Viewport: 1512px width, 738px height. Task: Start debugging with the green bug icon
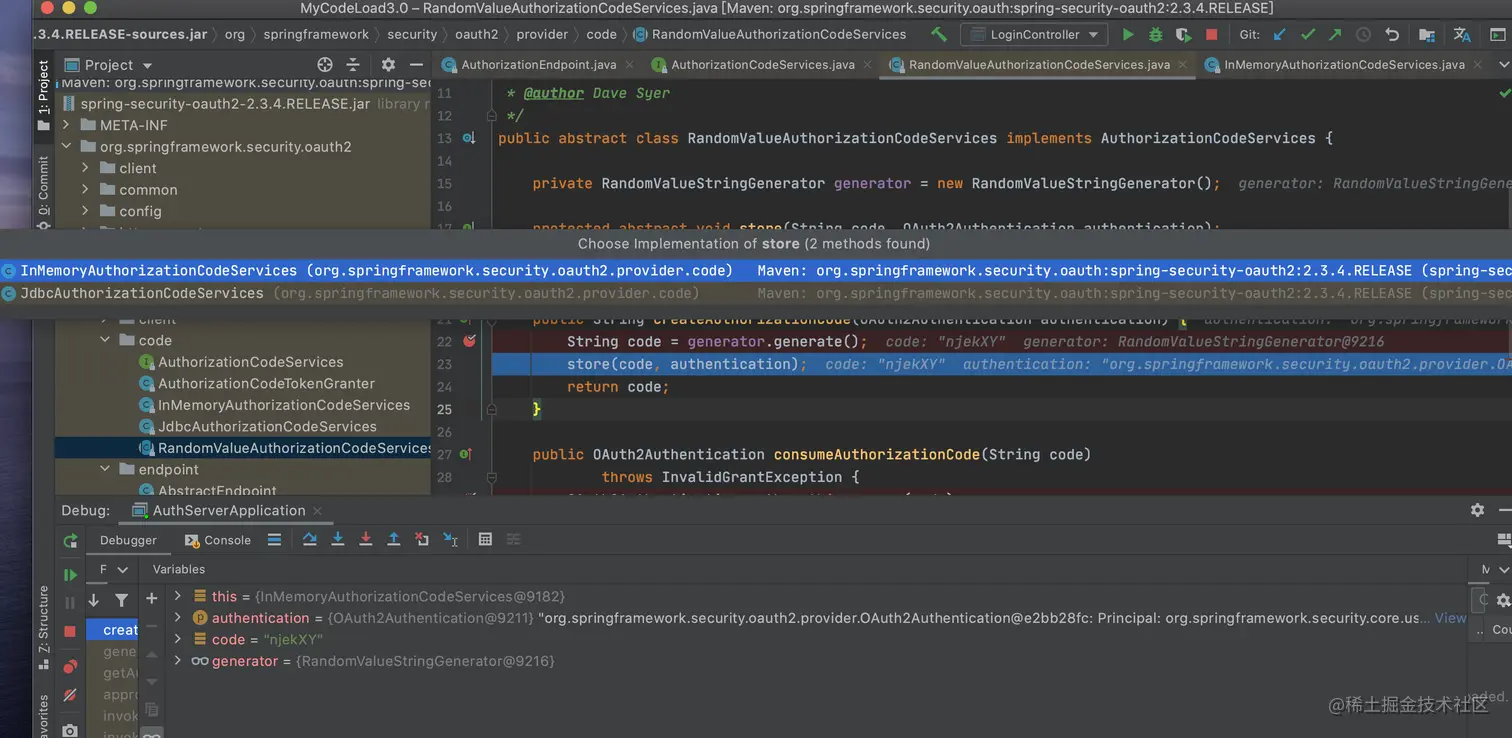[1156, 34]
